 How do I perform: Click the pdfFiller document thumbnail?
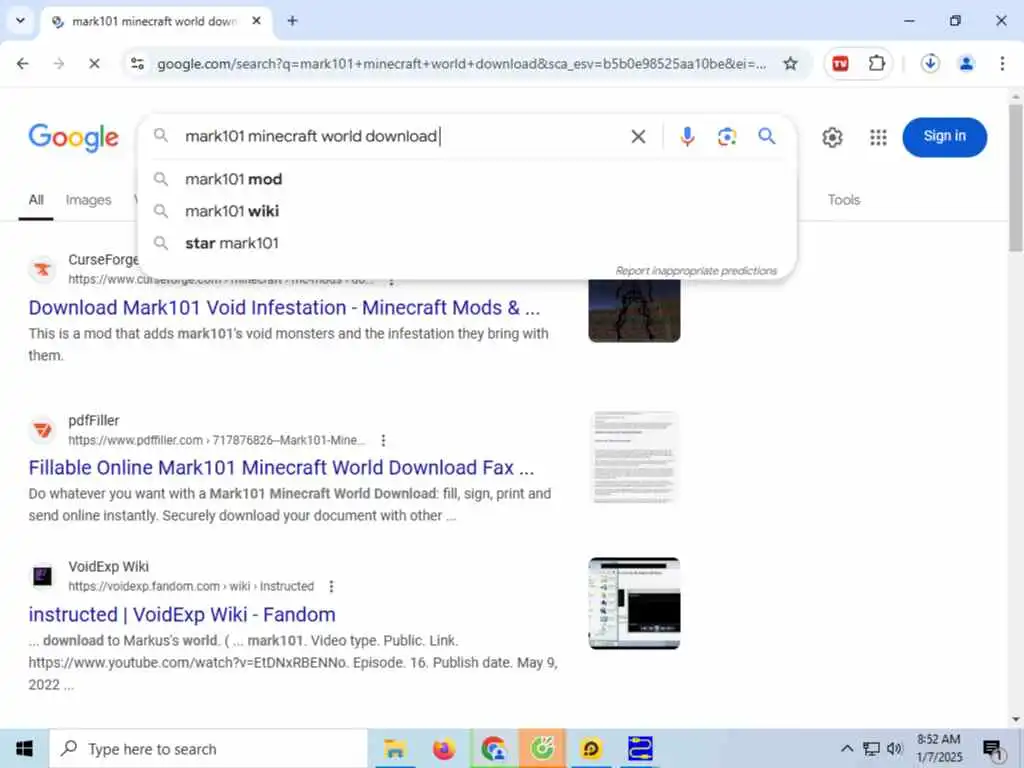(x=634, y=457)
